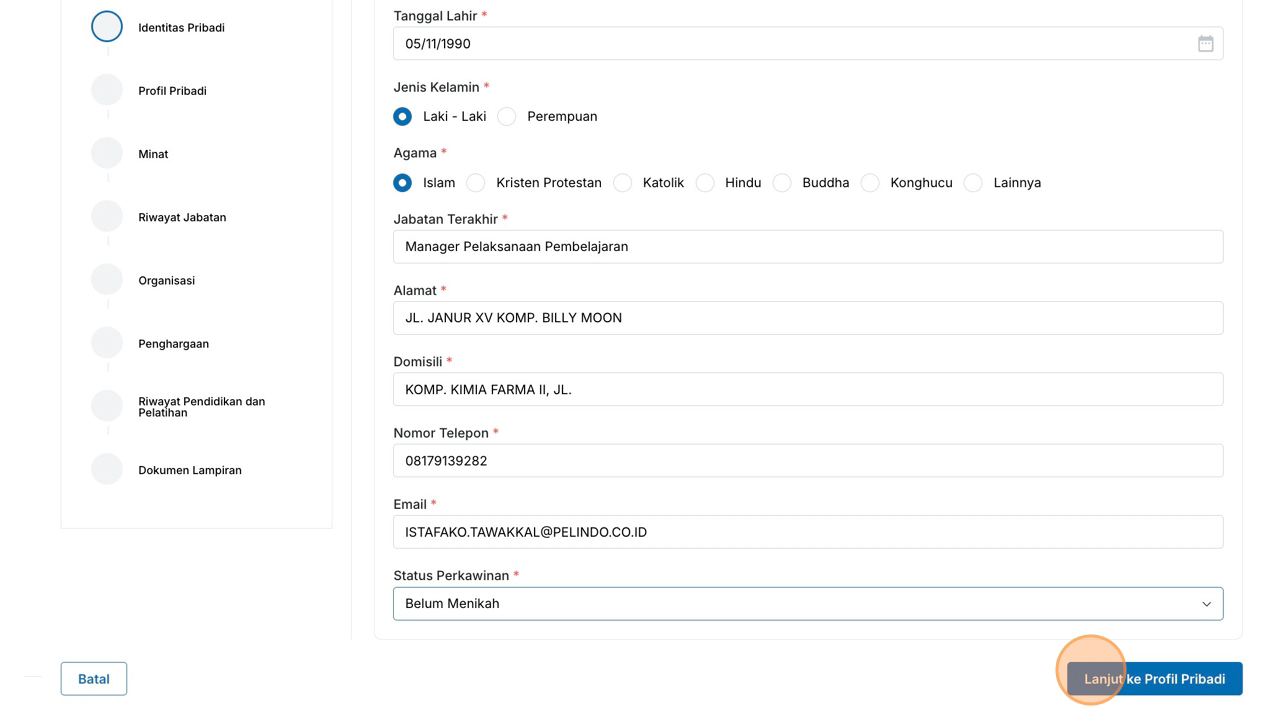Screen dimensions: 1280x714
Task: Pick the Hindu radio button
Action: [x=705, y=183]
